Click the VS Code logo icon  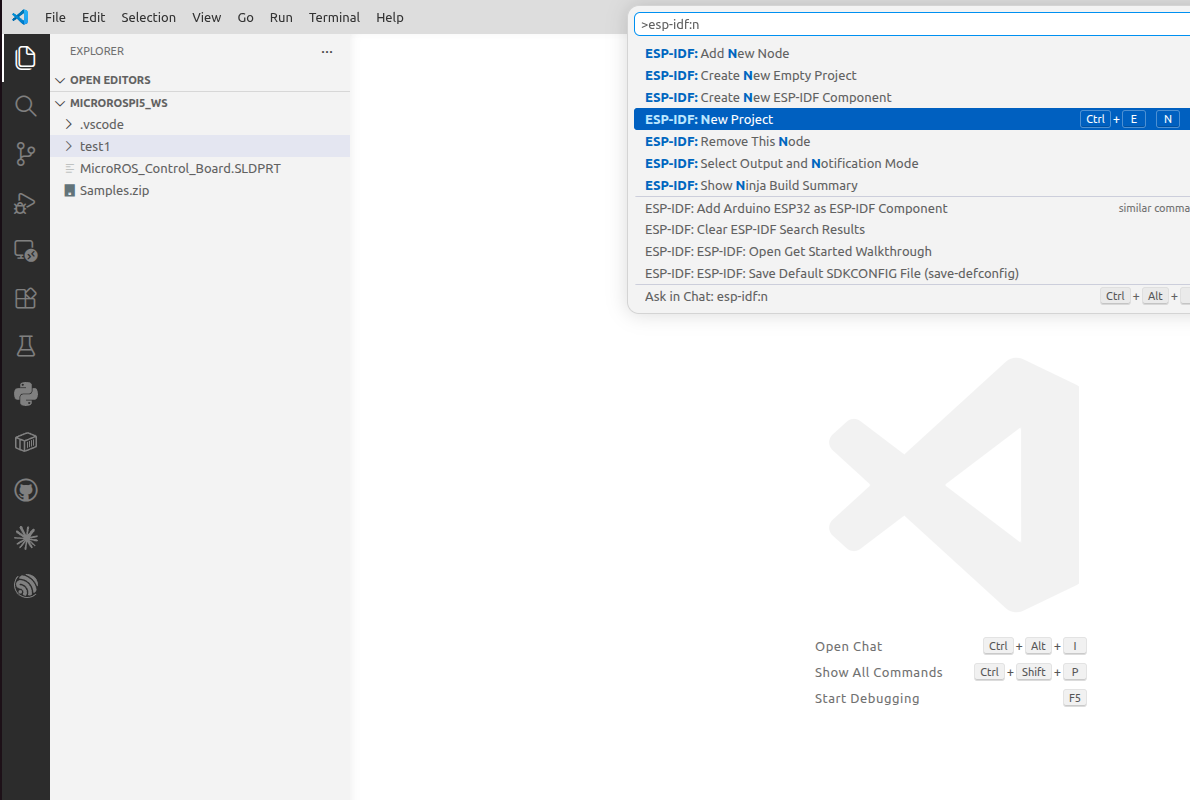pos(20,17)
